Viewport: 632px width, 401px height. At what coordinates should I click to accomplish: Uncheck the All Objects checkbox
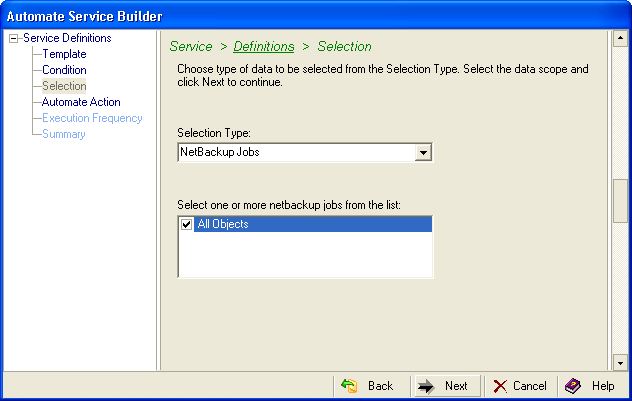pyautogui.click(x=186, y=224)
